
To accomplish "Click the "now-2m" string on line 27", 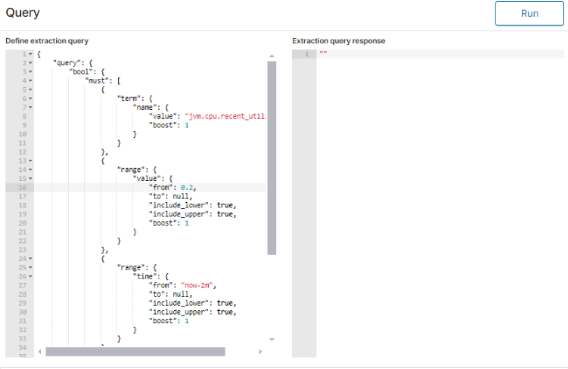I will click(x=198, y=285).
